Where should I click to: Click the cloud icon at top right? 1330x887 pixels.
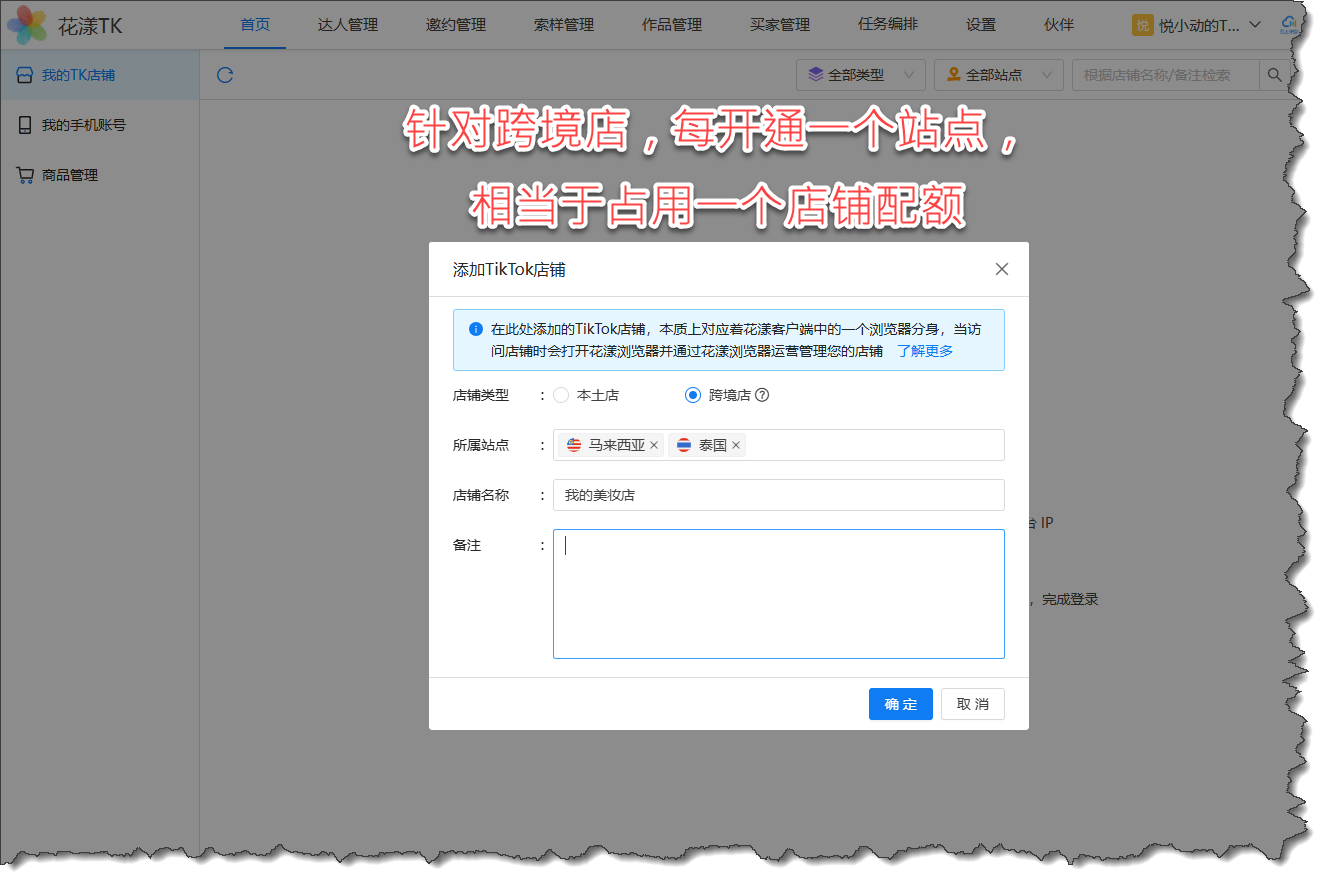tap(1287, 24)
